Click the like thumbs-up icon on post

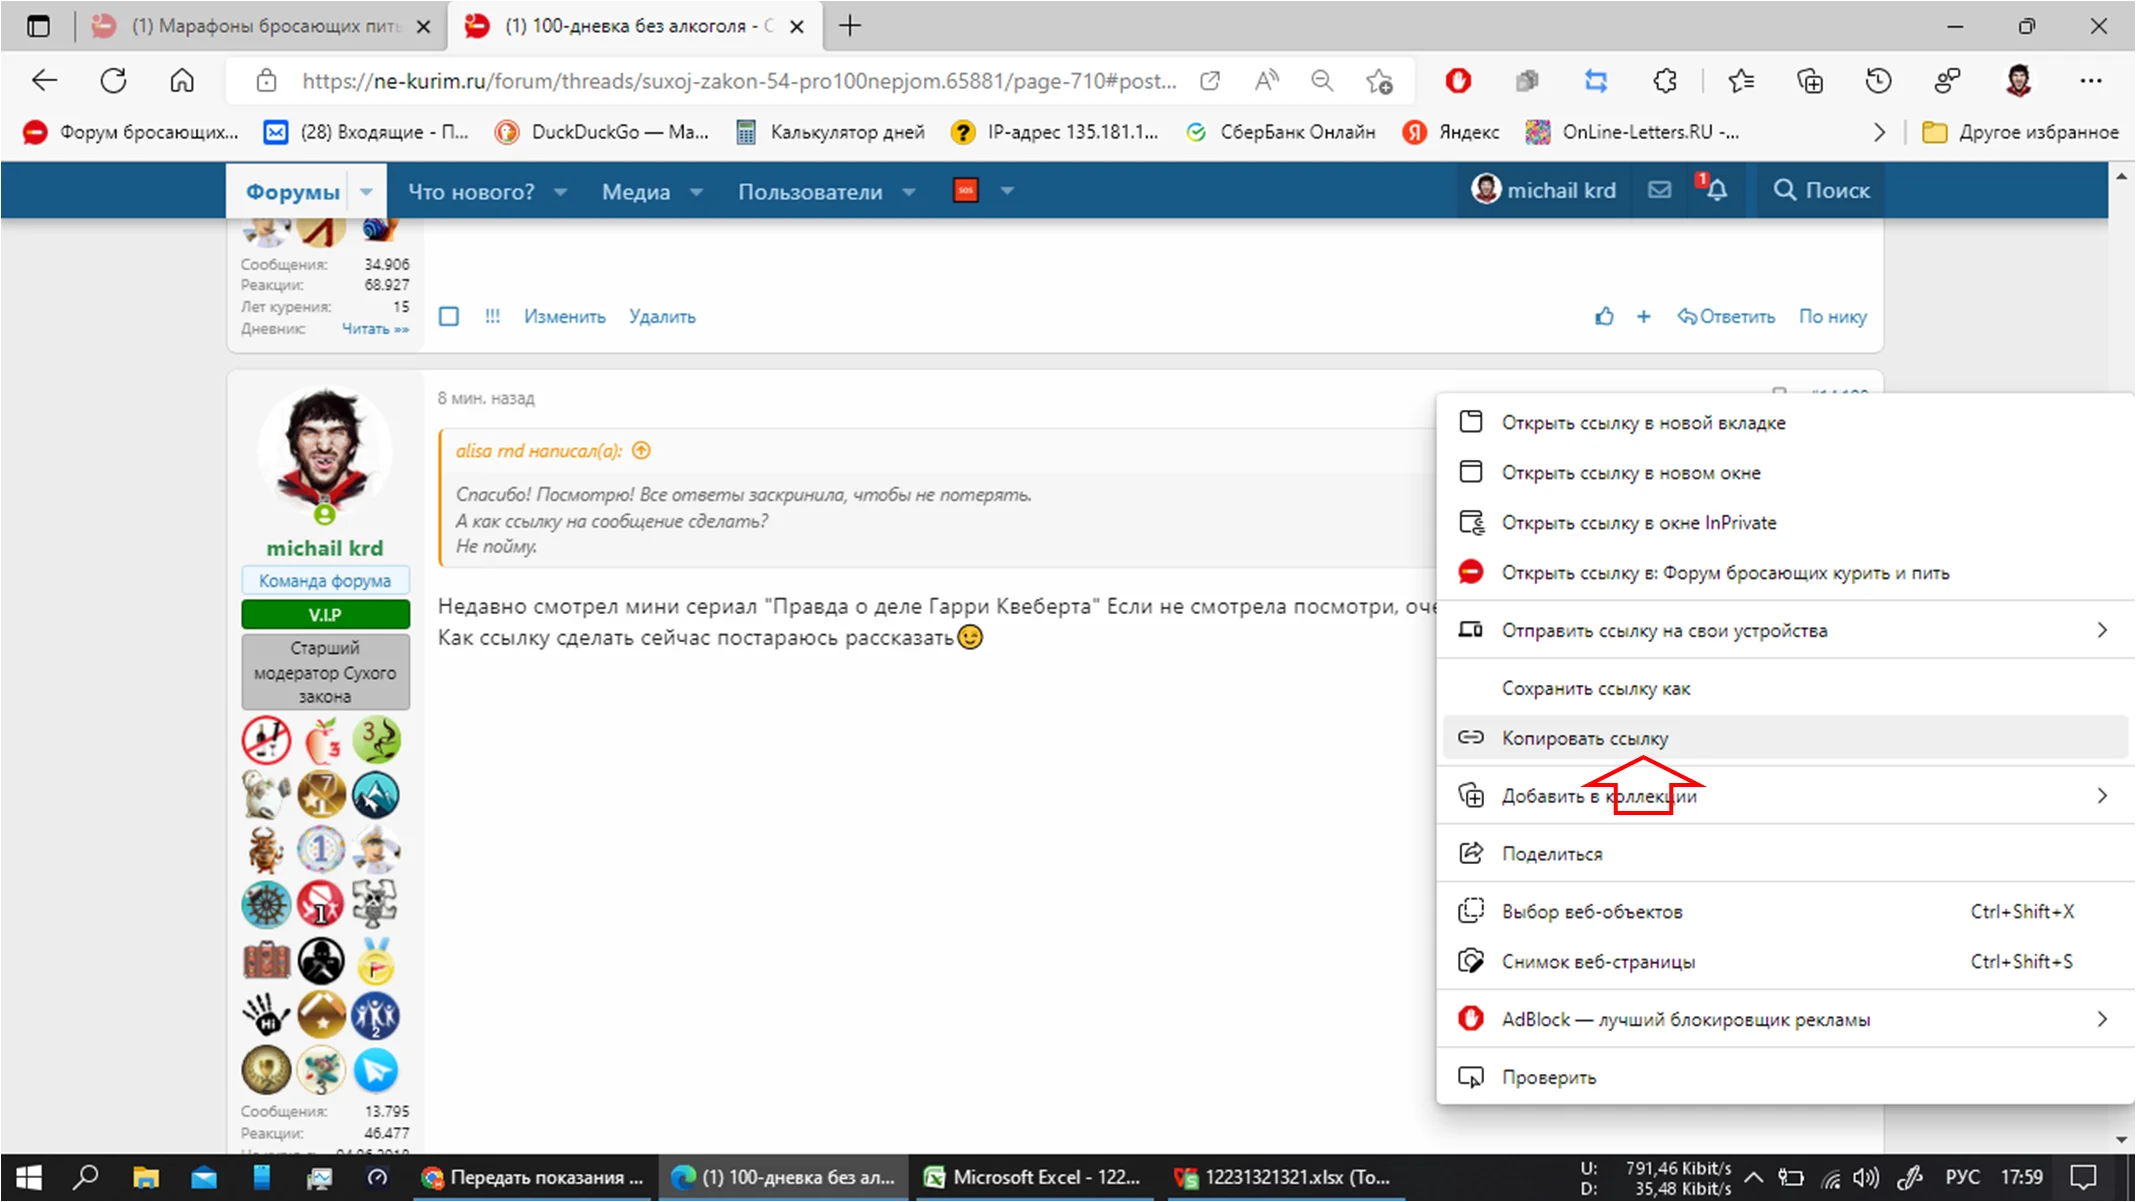tap(1604, 317)
